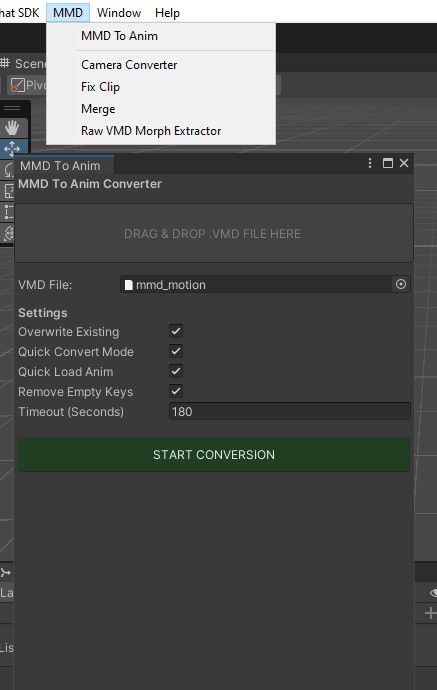Click the Timeout (Seconds) input field

pyautogui.click(x=290, y=411)
